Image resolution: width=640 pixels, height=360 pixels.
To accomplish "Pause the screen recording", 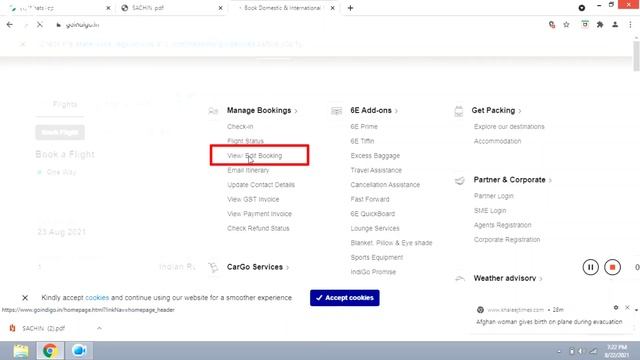I will 590,267.
